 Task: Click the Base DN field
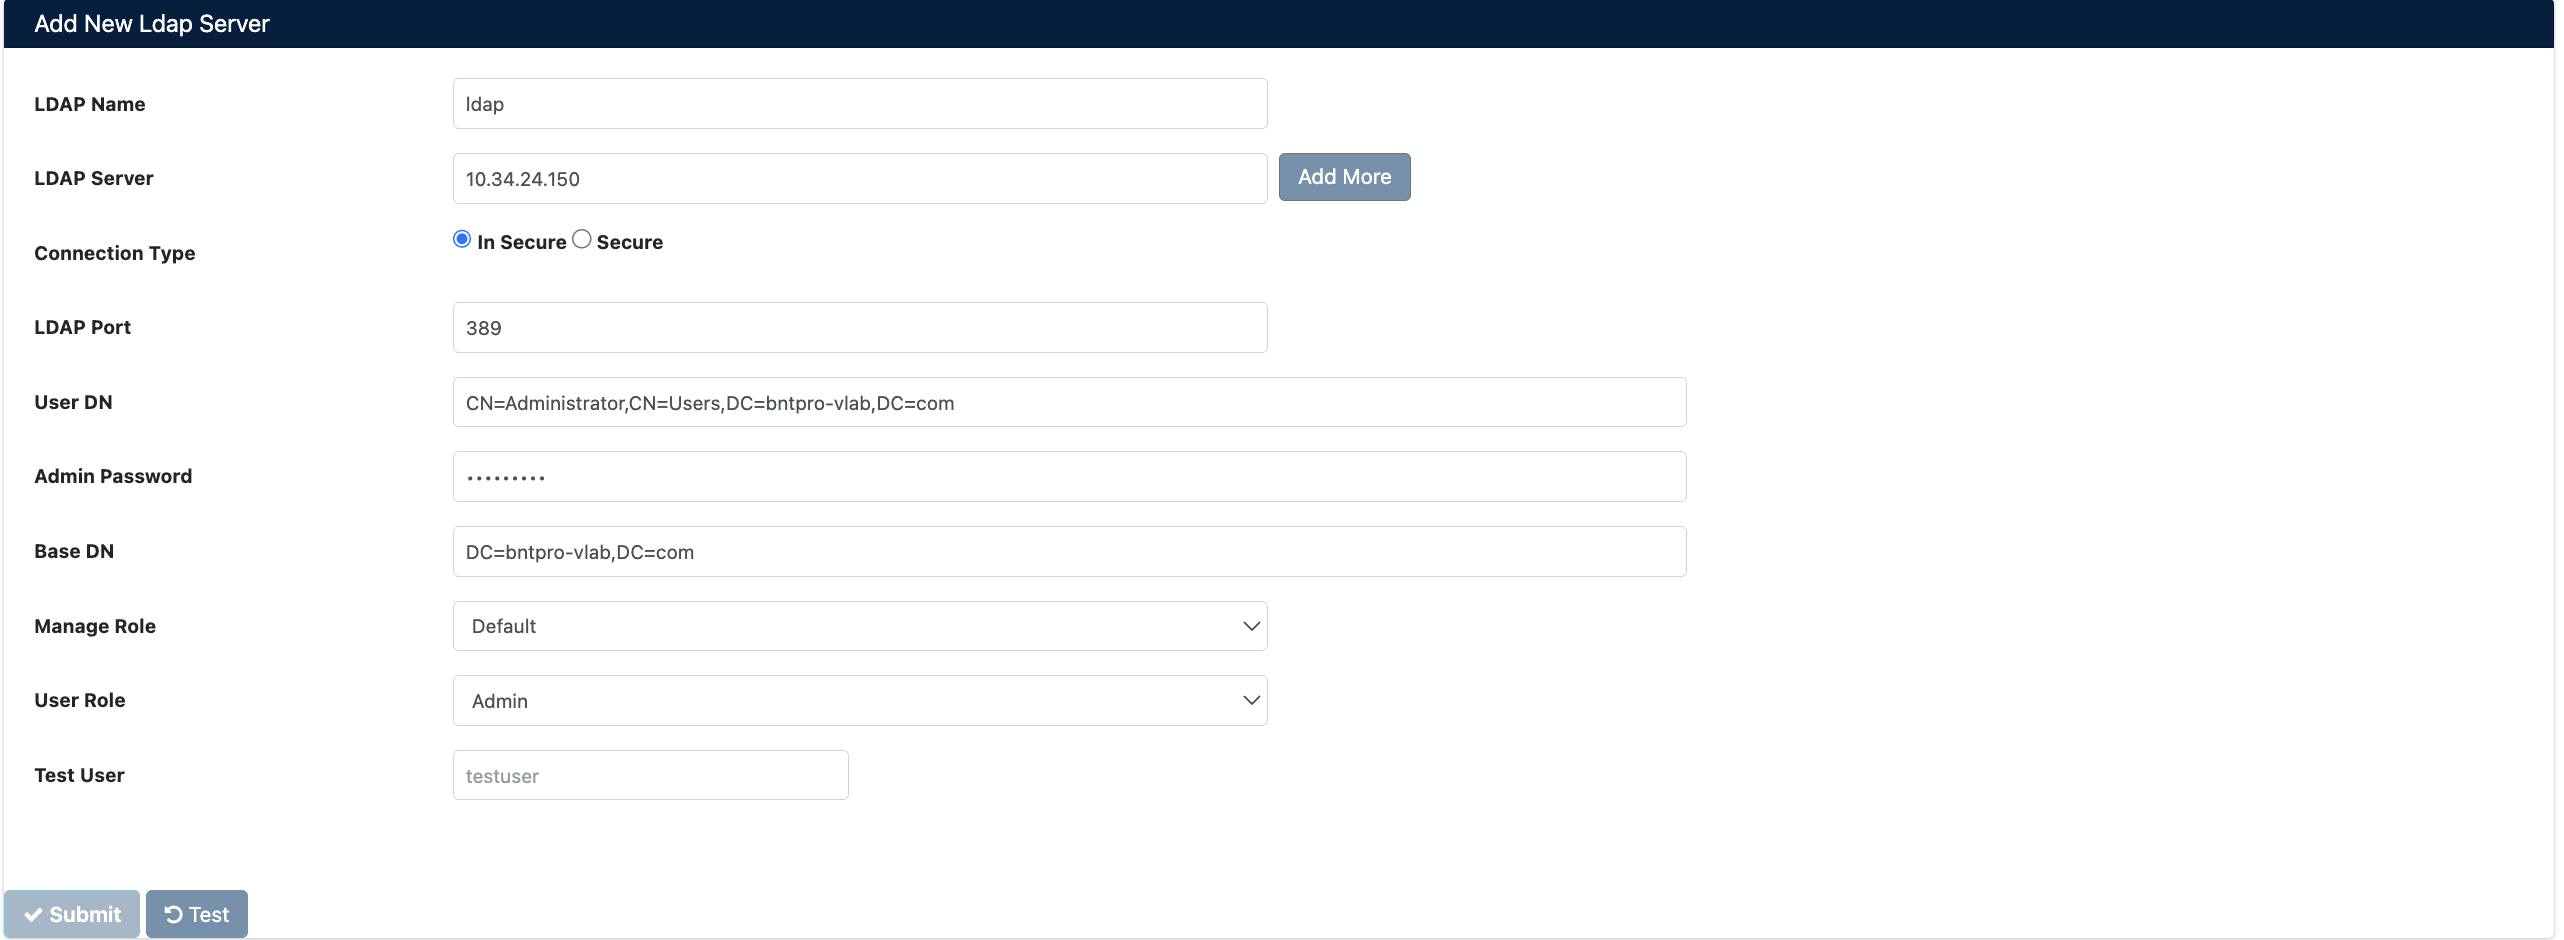[x=1068, y=551]
